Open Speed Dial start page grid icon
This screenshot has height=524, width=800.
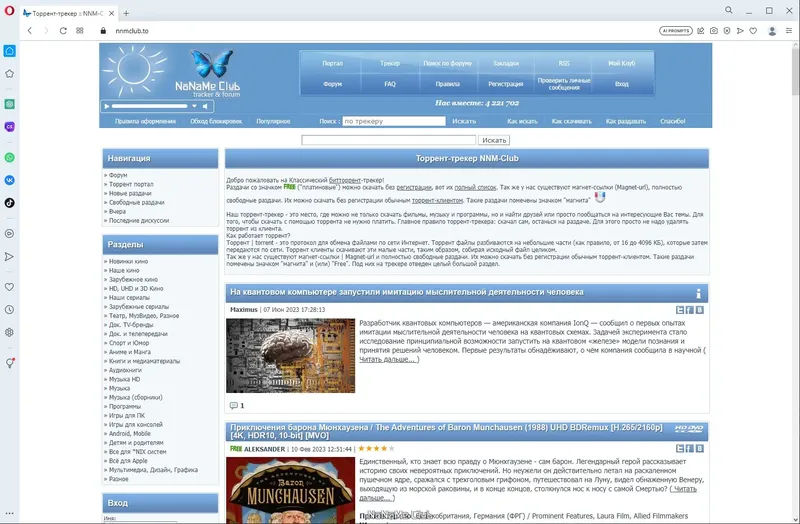coord(80,31)
